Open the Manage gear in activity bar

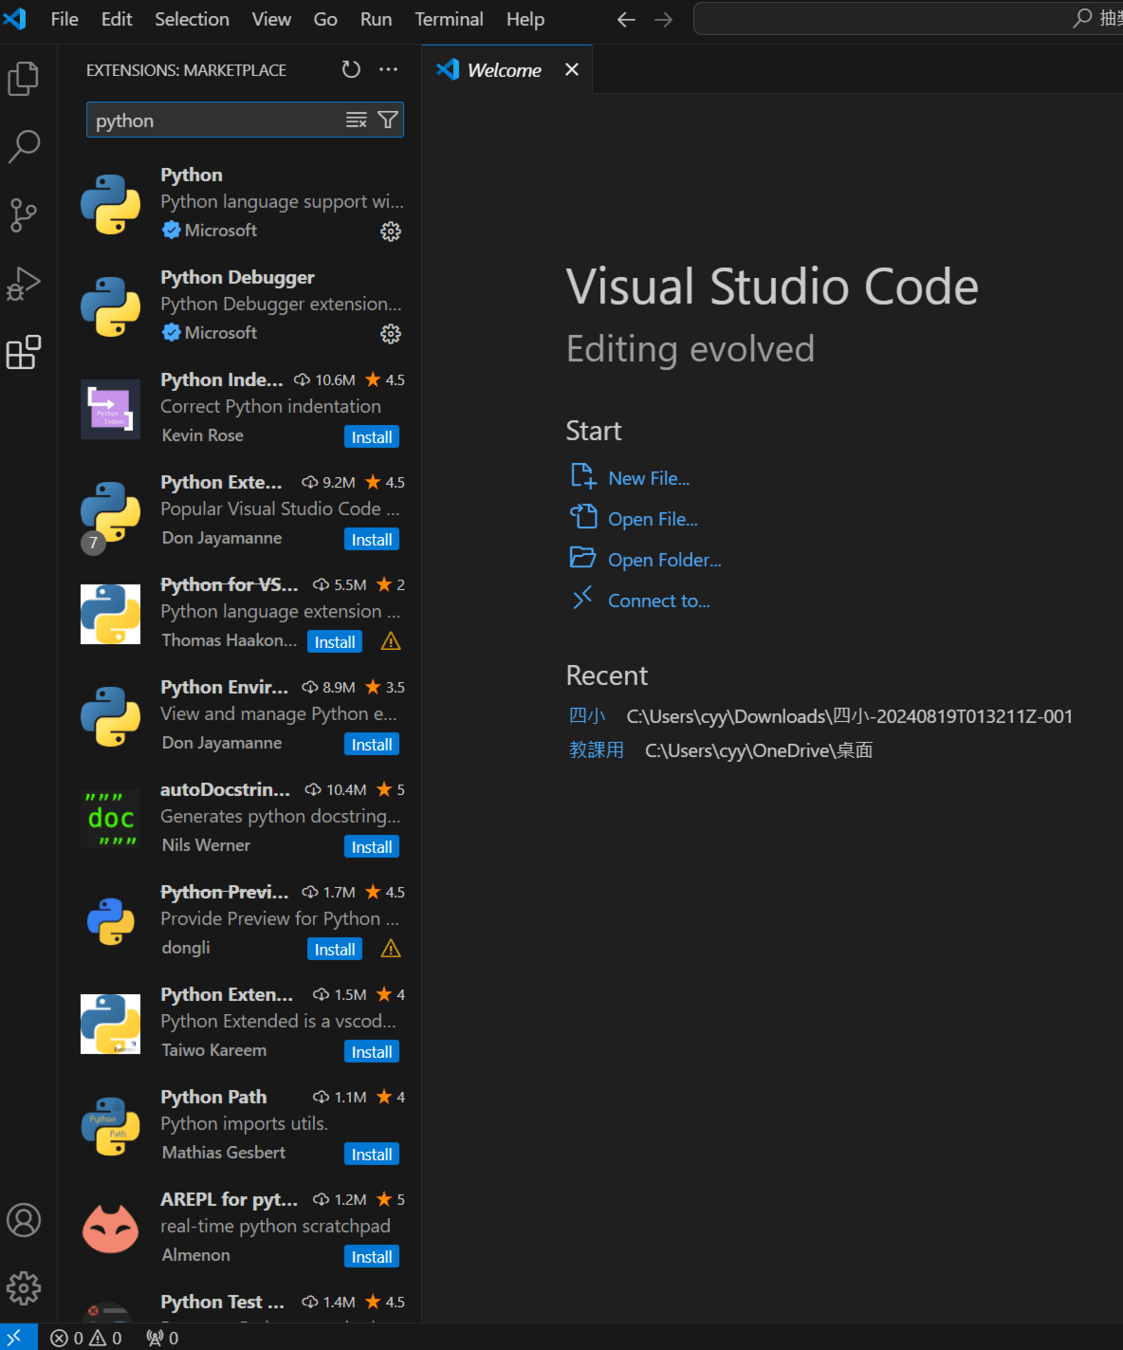(x=24, y=1288)
